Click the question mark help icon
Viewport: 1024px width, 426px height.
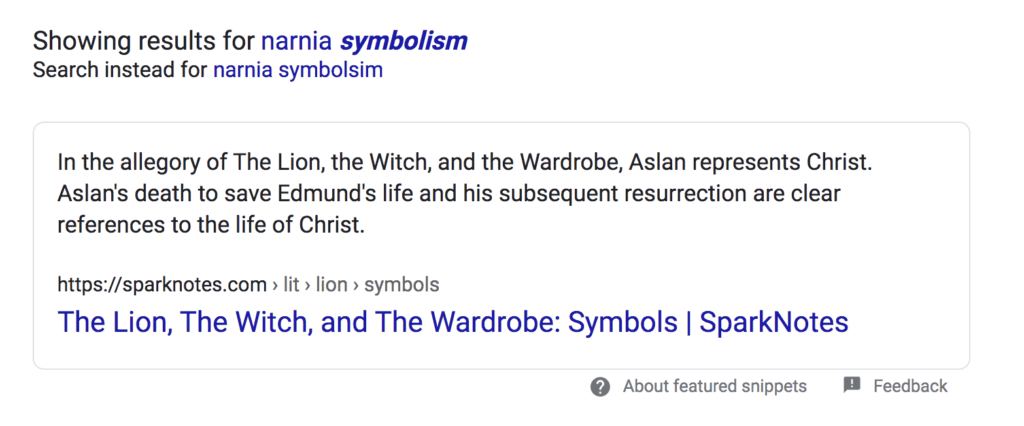[600, 387]
